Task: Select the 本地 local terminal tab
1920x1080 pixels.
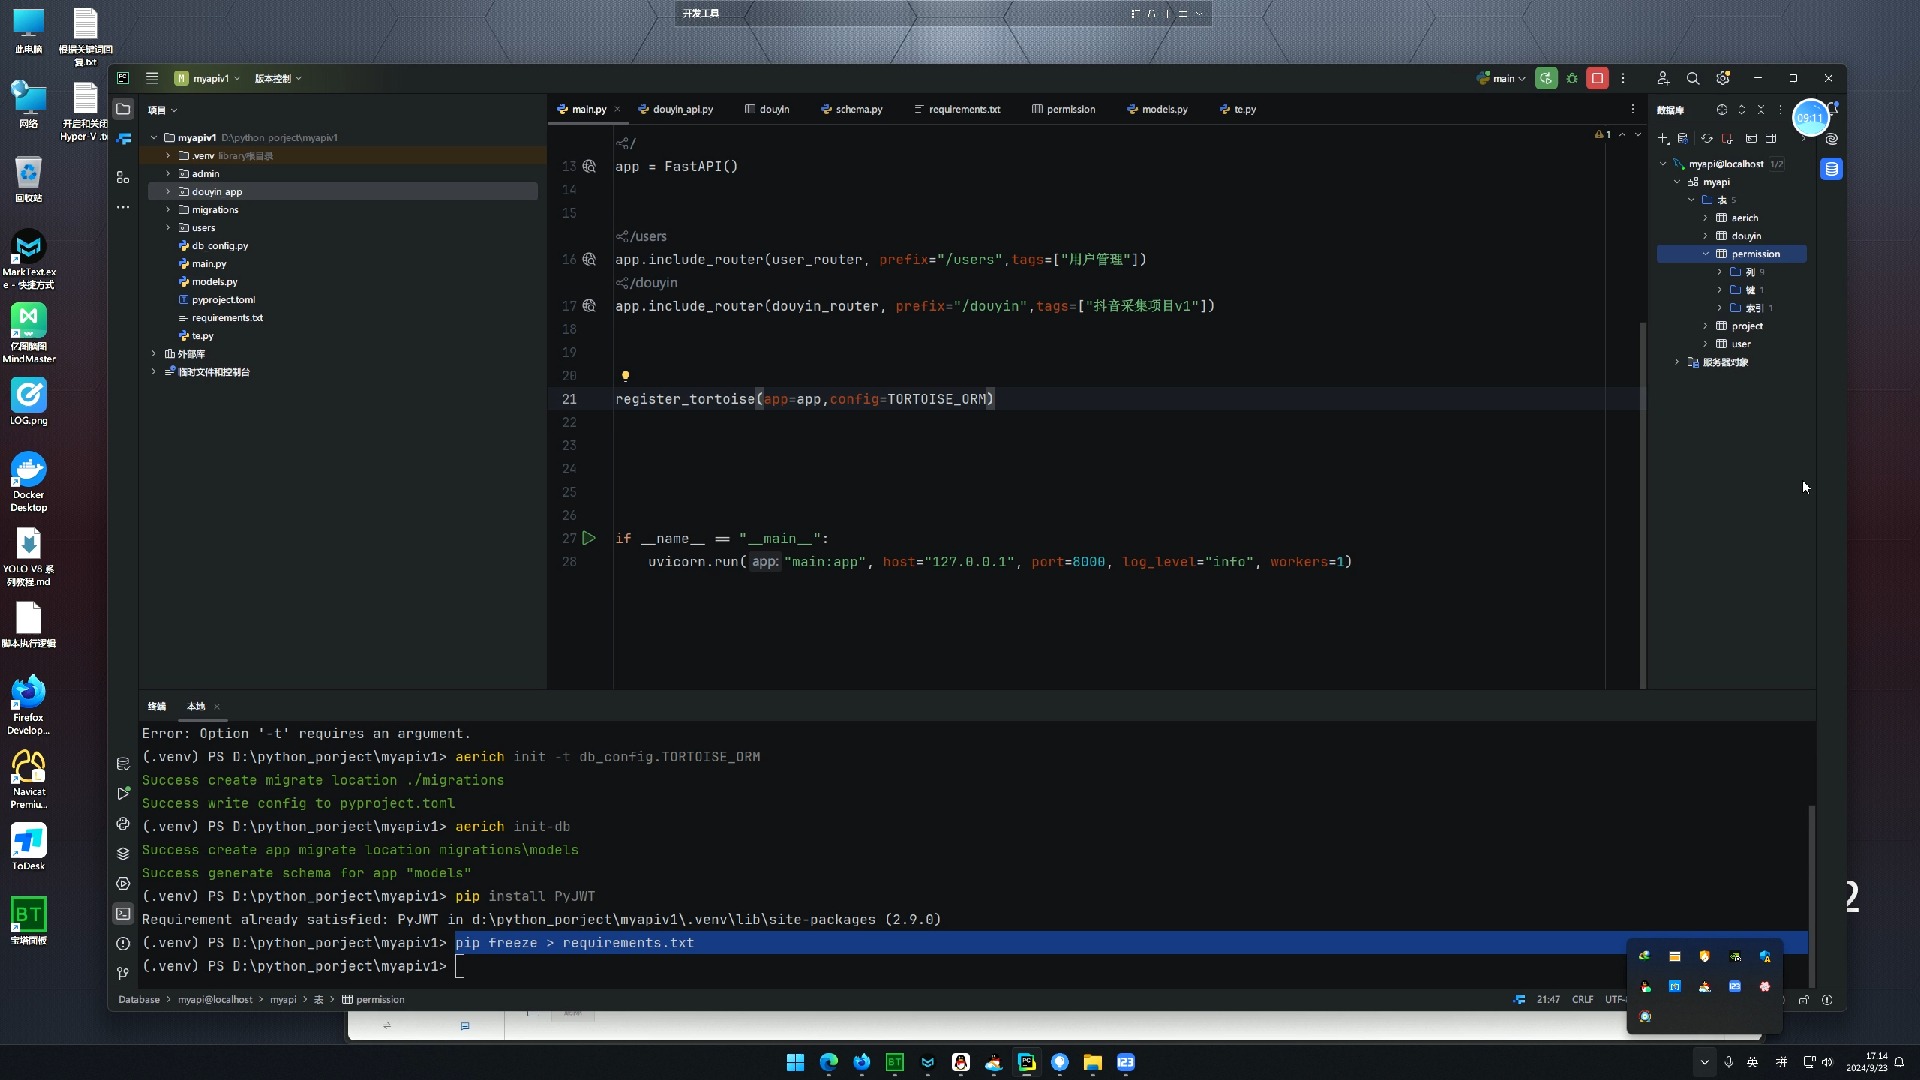Action: (x=196, y=706)
